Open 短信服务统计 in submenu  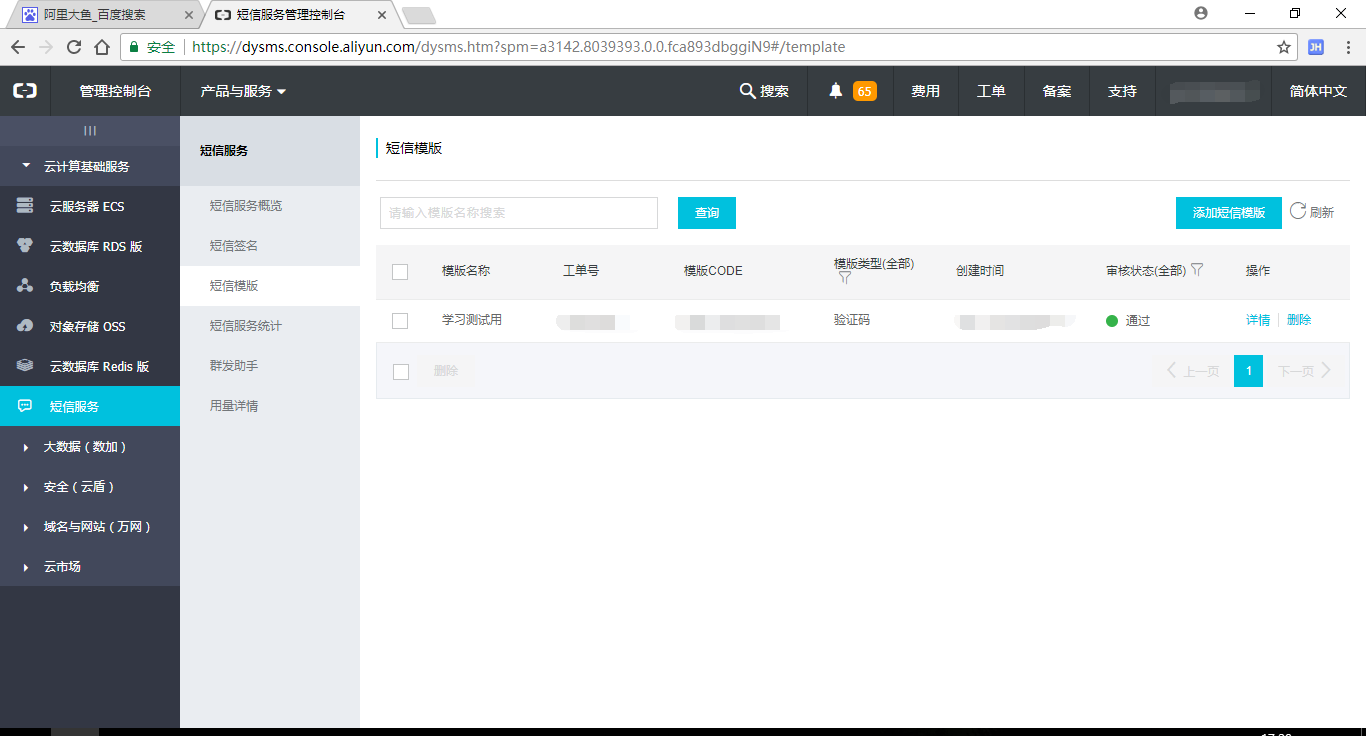pos(246,326)
